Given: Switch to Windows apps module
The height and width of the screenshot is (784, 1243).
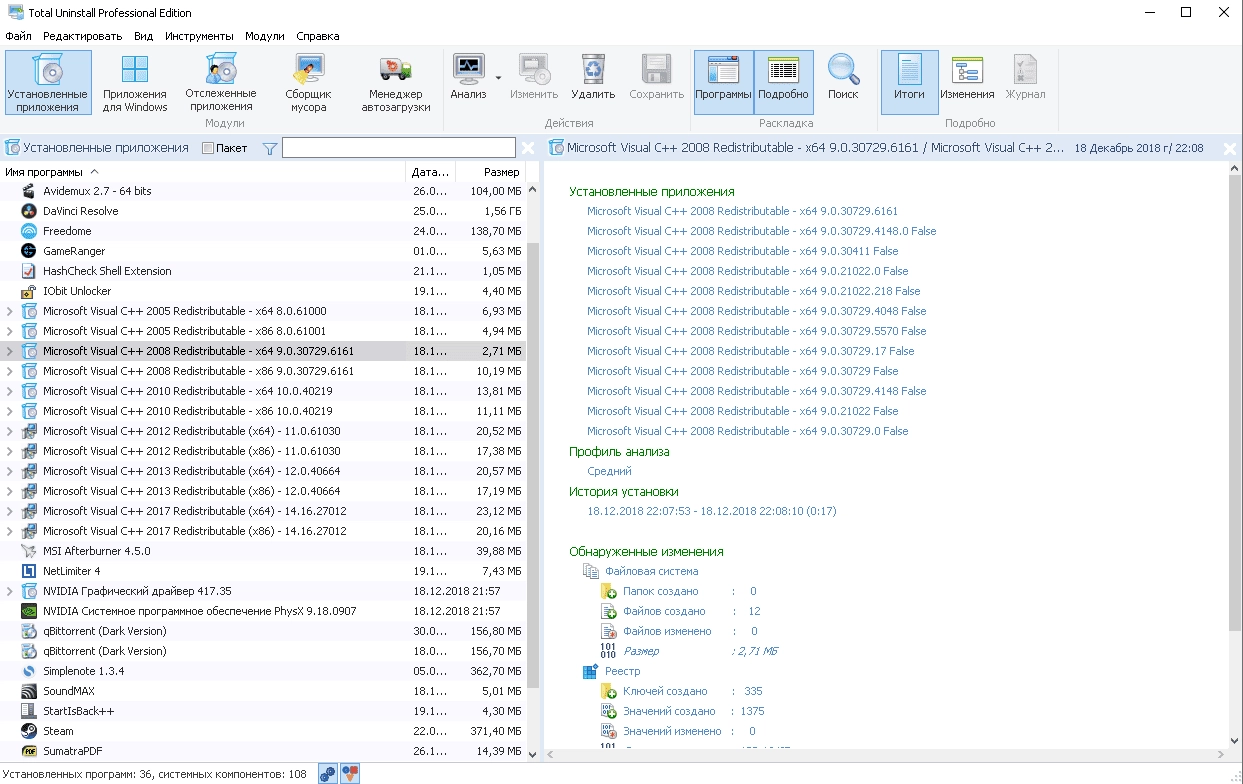Looking at the screenshot, I should click(135, 83).
